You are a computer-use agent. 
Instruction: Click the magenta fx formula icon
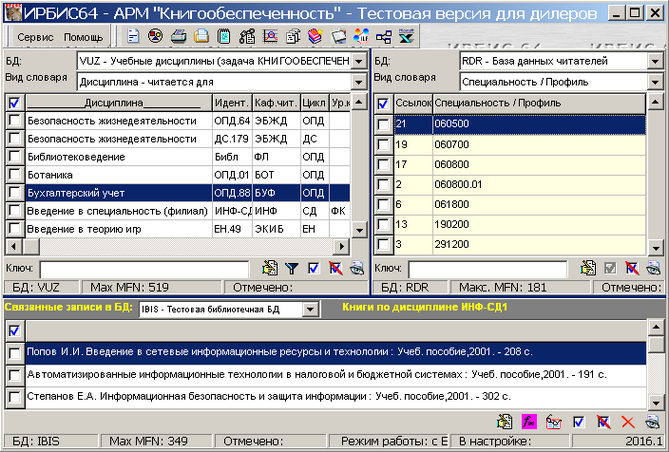click(529, 422)
